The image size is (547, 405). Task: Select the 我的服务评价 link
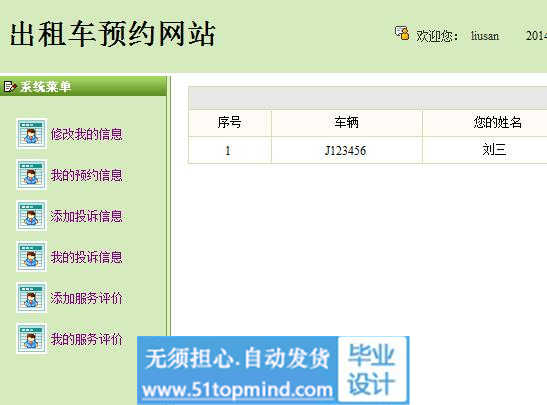[87, 339]
